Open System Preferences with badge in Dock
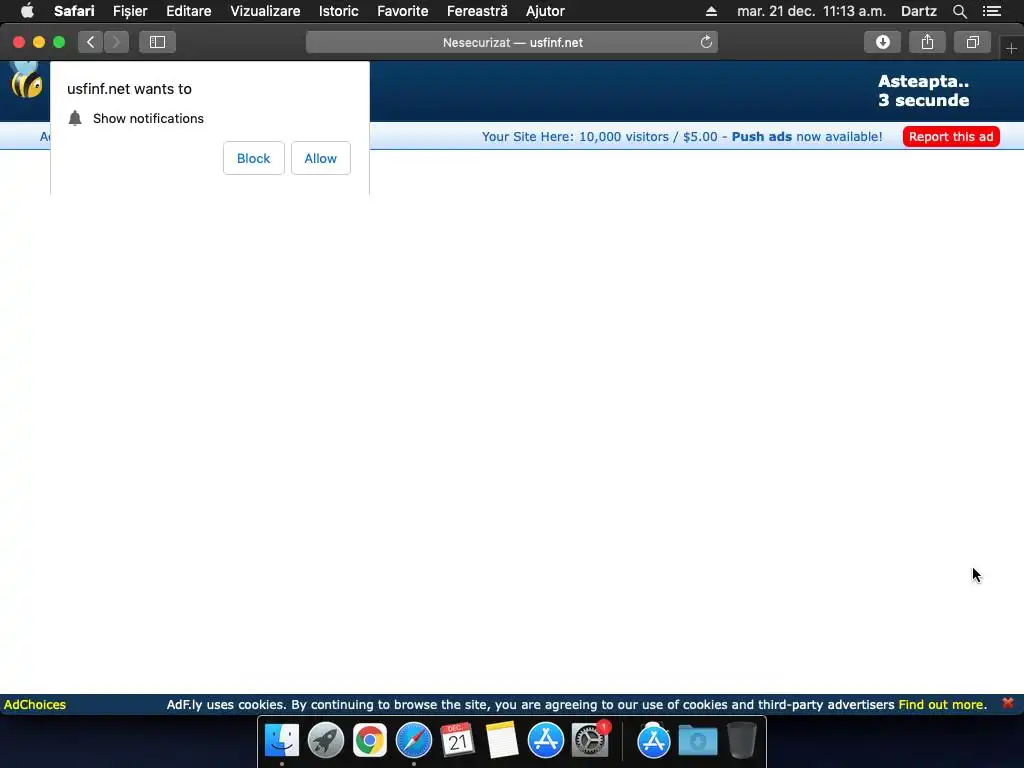 [x=590, y=740]
